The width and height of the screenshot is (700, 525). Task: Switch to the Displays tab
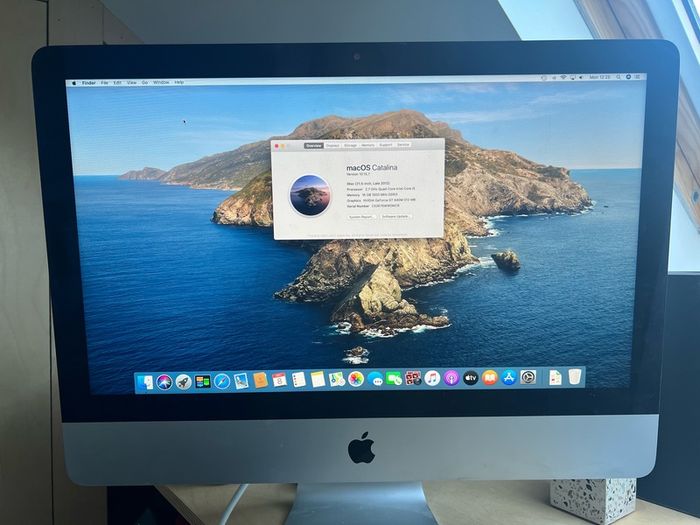click(333, 146)
